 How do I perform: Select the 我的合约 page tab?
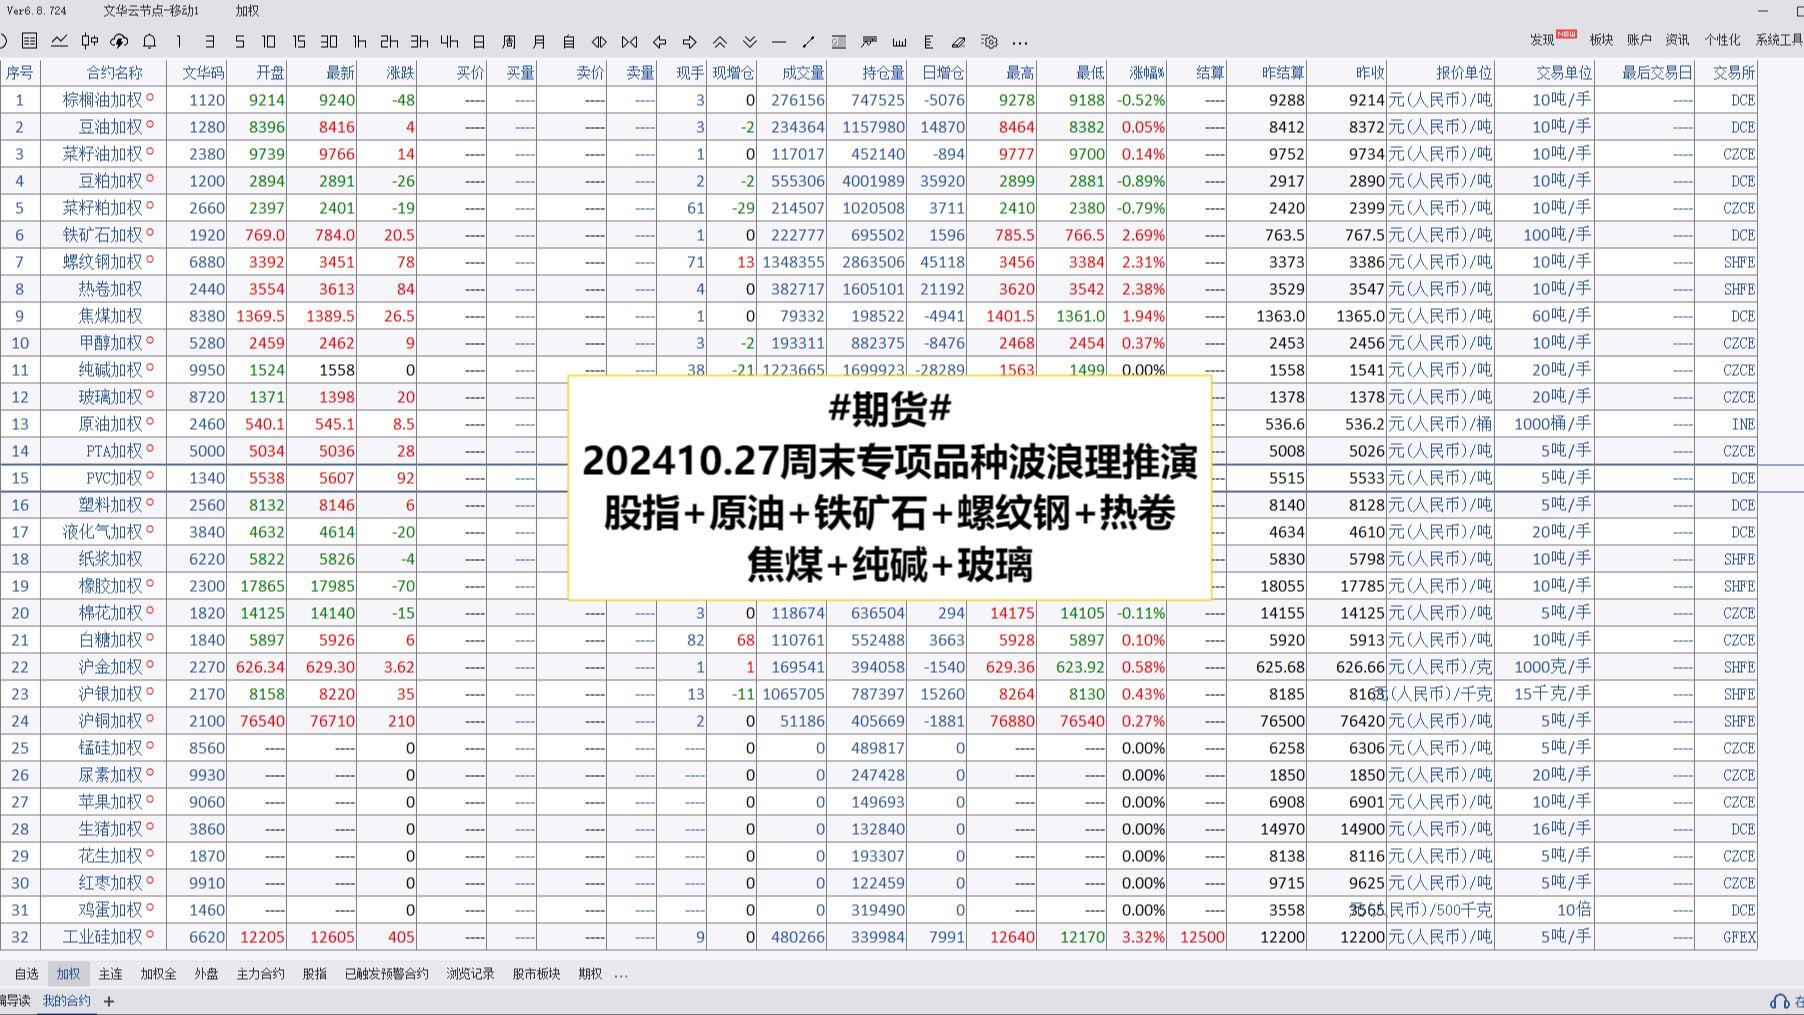(x=66, y=1000)
